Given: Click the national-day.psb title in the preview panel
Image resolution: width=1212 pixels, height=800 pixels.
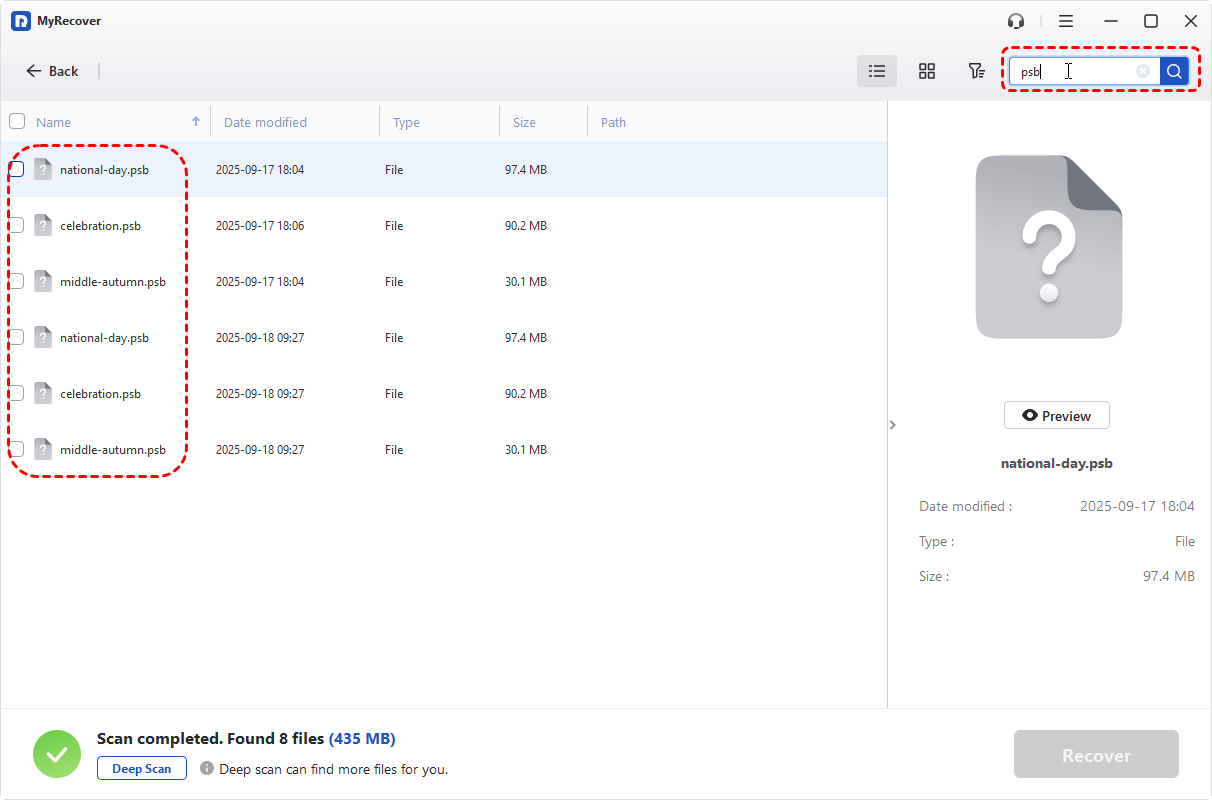Looking at the screenshot, I should pos(1057,464).
